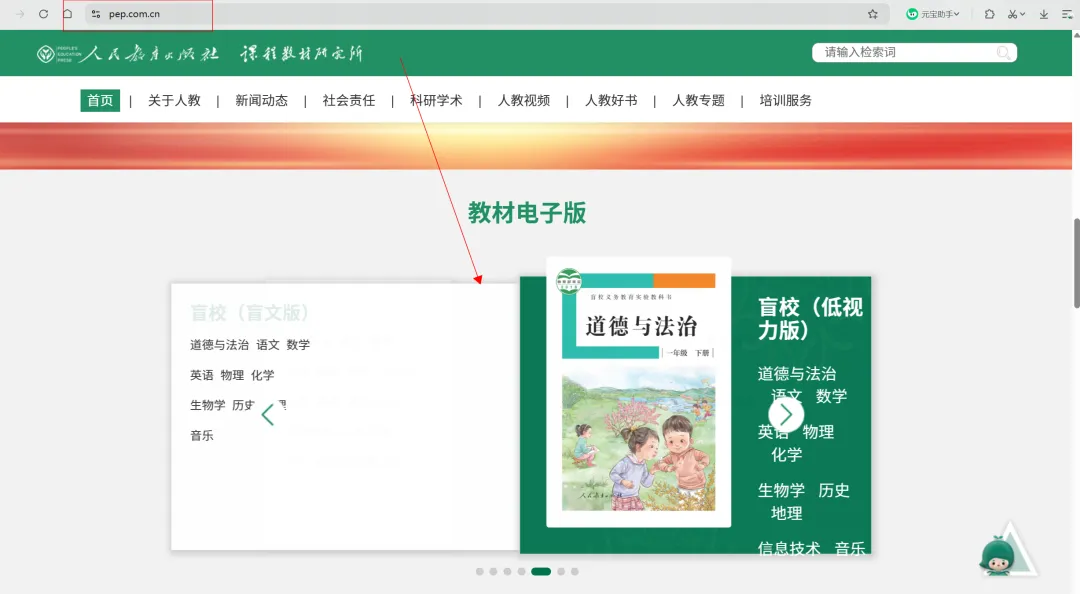The width and height of the screenshot is (1080, 594).
Task: Show previous slide with left chevron
Action: [268, 415]
